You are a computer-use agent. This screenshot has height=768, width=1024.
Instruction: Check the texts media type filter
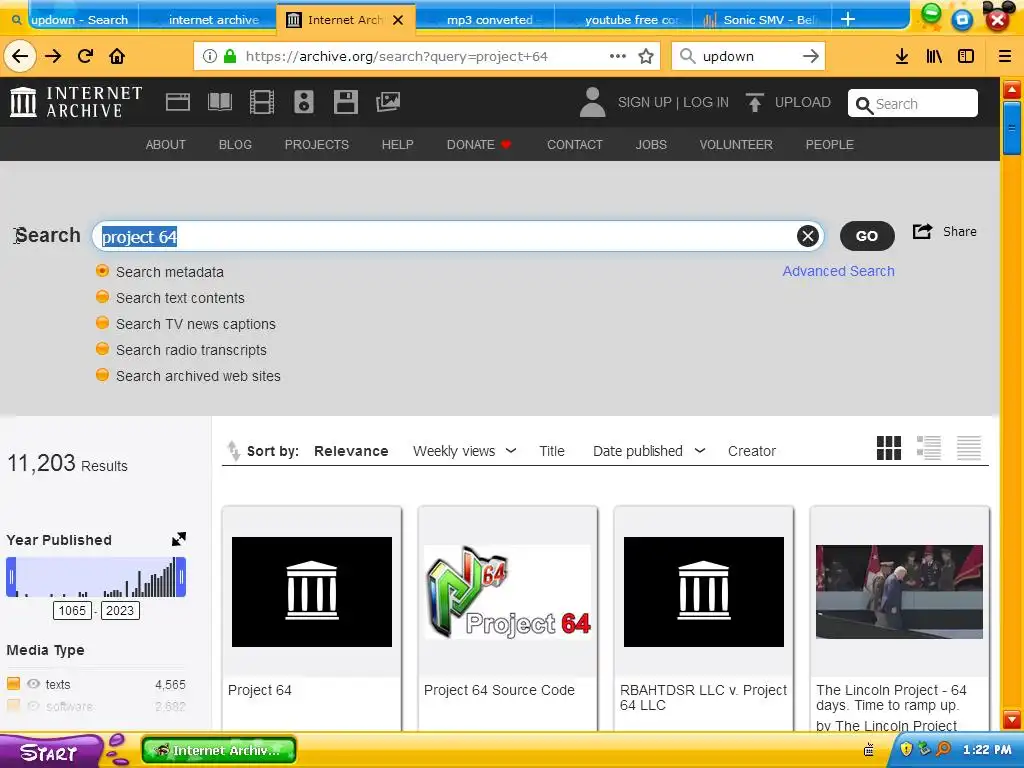tap(13, 684)
